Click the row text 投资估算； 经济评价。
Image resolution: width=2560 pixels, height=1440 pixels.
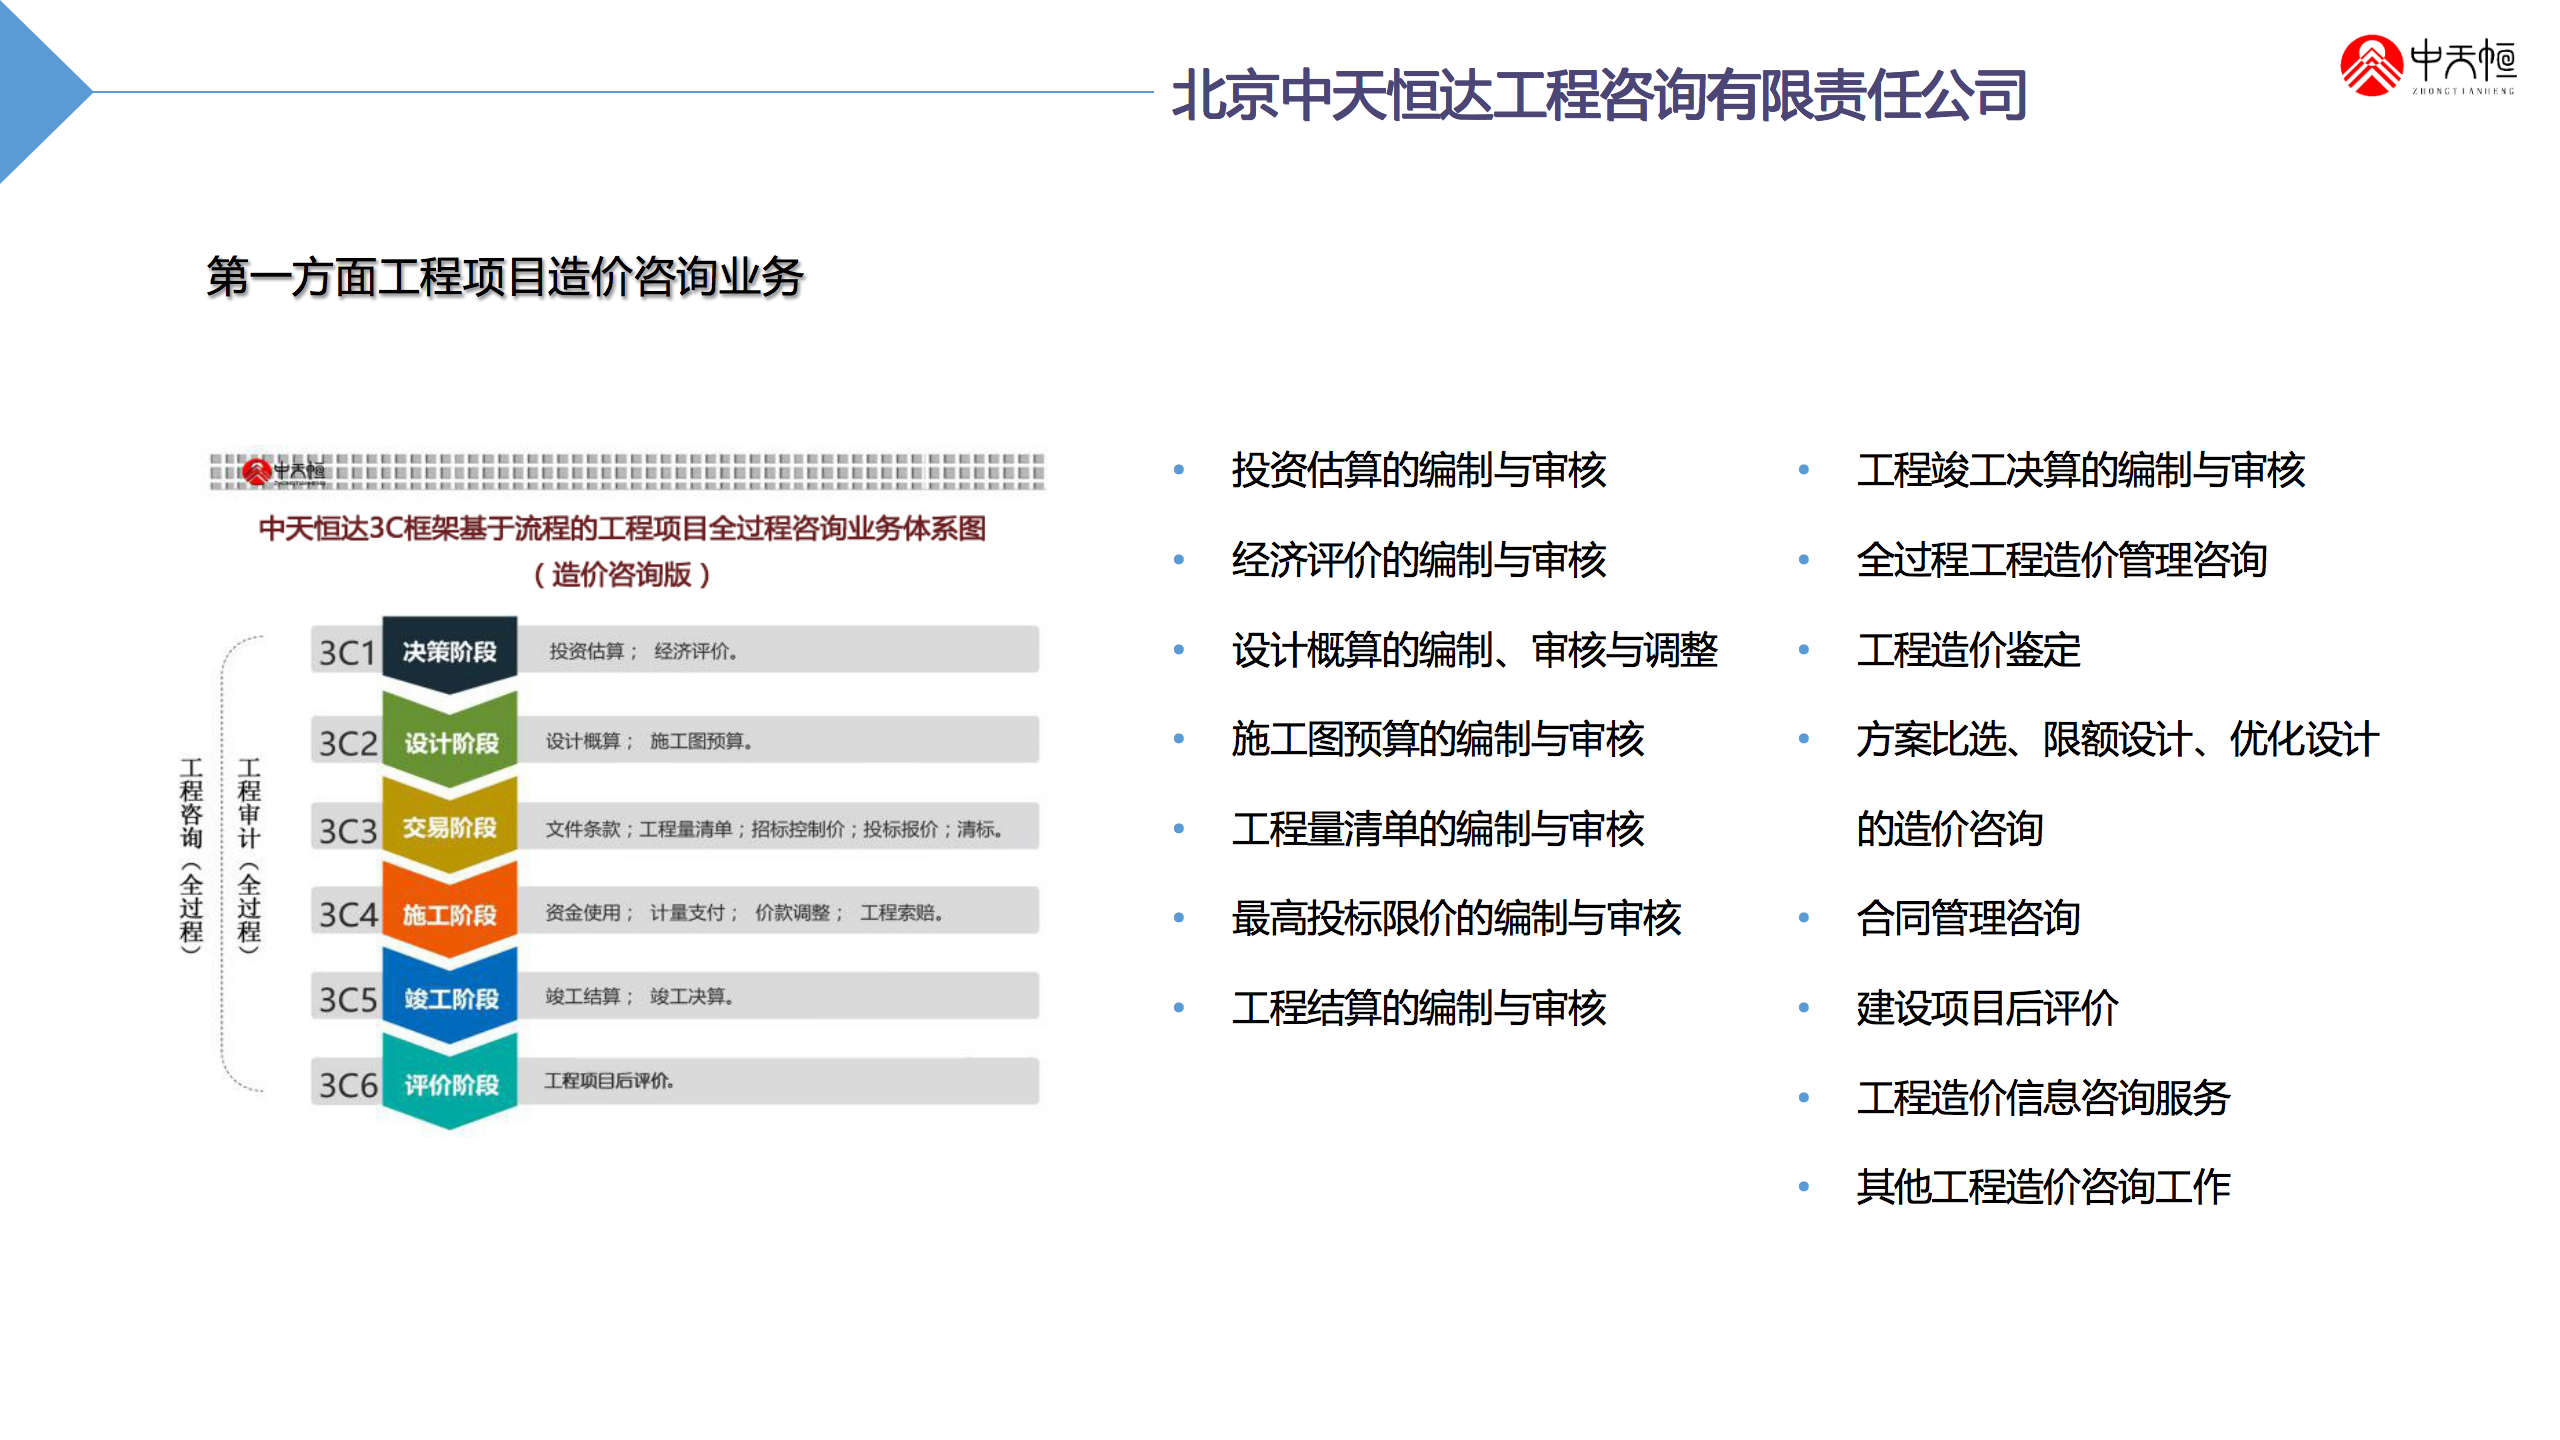pos(644,652)
